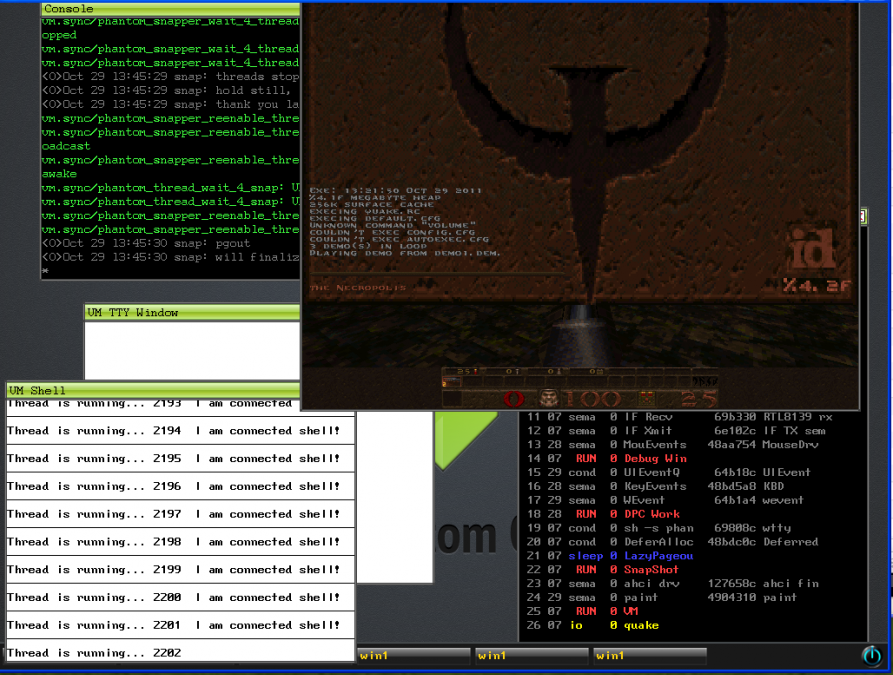Image resolution: width=893 pixels, height=675 pixels.
Task: Click the blue power icon in taskbar
Action: click(871, 656)
